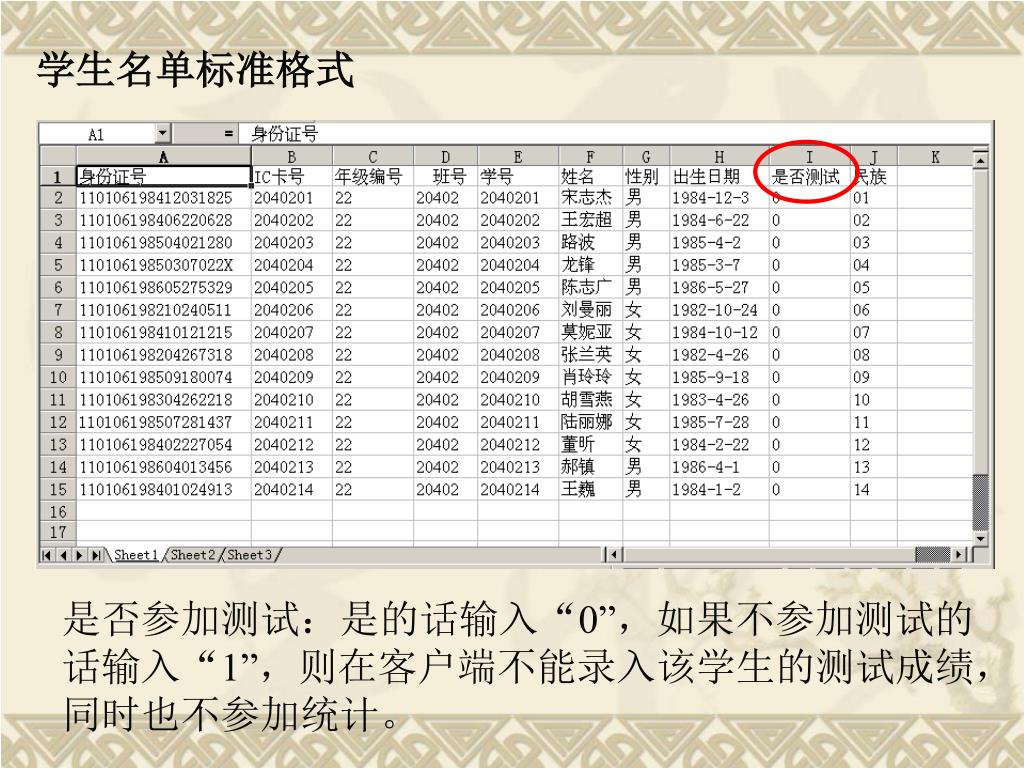Select column H header
1024x768 pixels.
click(x=719, y=157)
